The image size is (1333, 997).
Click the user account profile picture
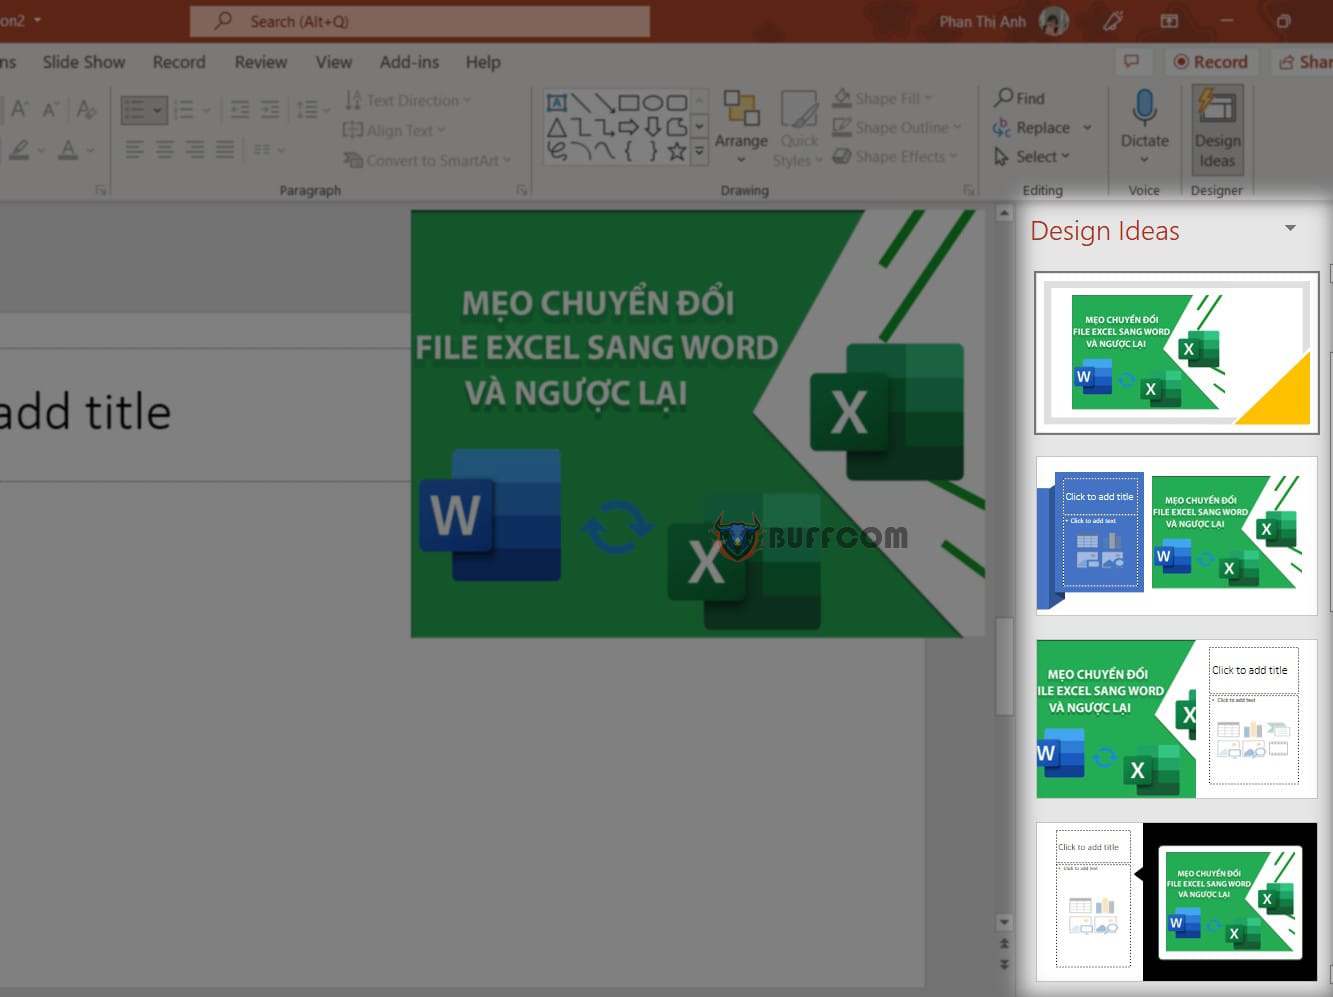click(x=1054, y=21)
